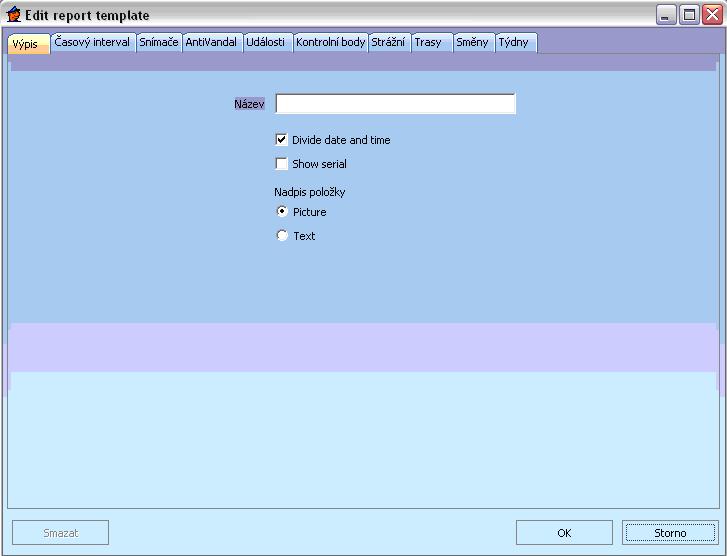Switch to the Trasy tab

click(x=431, y=43)
